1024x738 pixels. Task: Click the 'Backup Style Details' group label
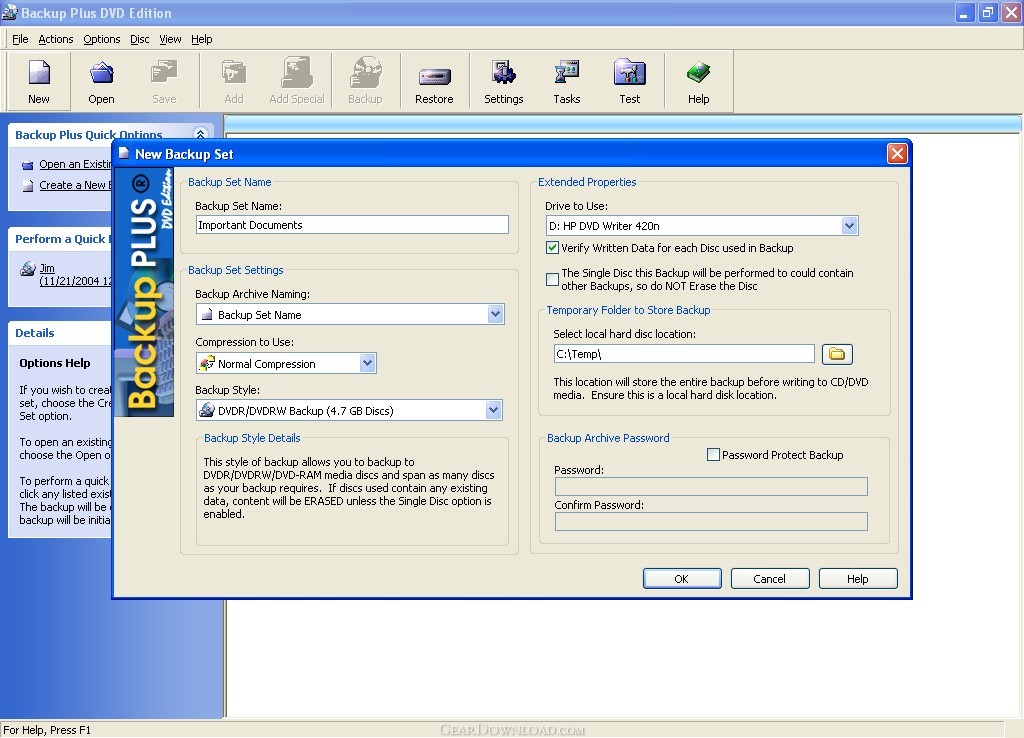tap(252, 438)
